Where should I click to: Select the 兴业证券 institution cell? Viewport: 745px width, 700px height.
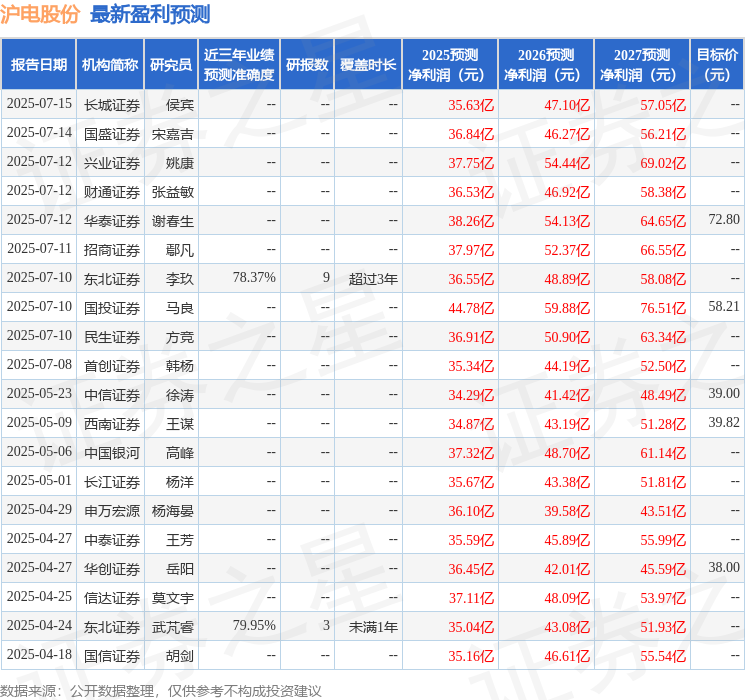pos(112,163)
